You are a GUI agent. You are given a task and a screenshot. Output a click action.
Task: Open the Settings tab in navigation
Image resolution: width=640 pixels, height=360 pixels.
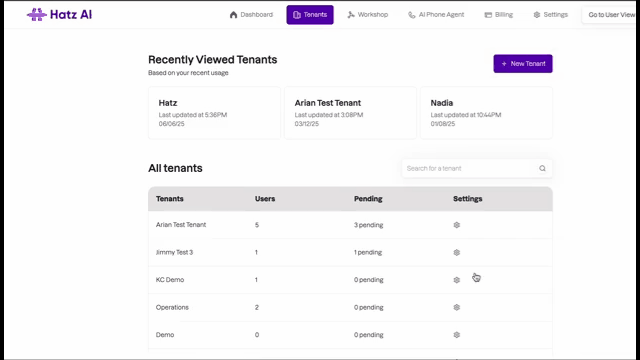point(550,15)
